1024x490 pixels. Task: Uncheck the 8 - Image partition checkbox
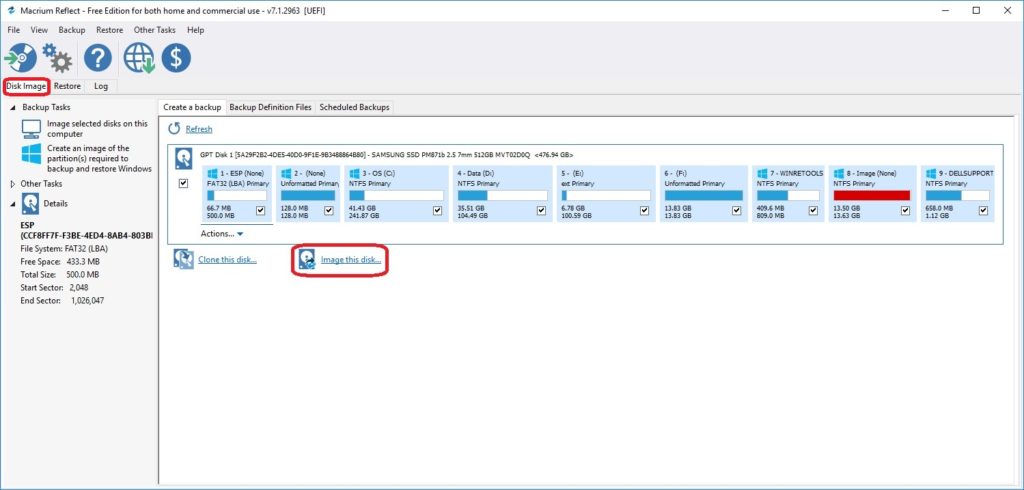click(x=905, y=210)
